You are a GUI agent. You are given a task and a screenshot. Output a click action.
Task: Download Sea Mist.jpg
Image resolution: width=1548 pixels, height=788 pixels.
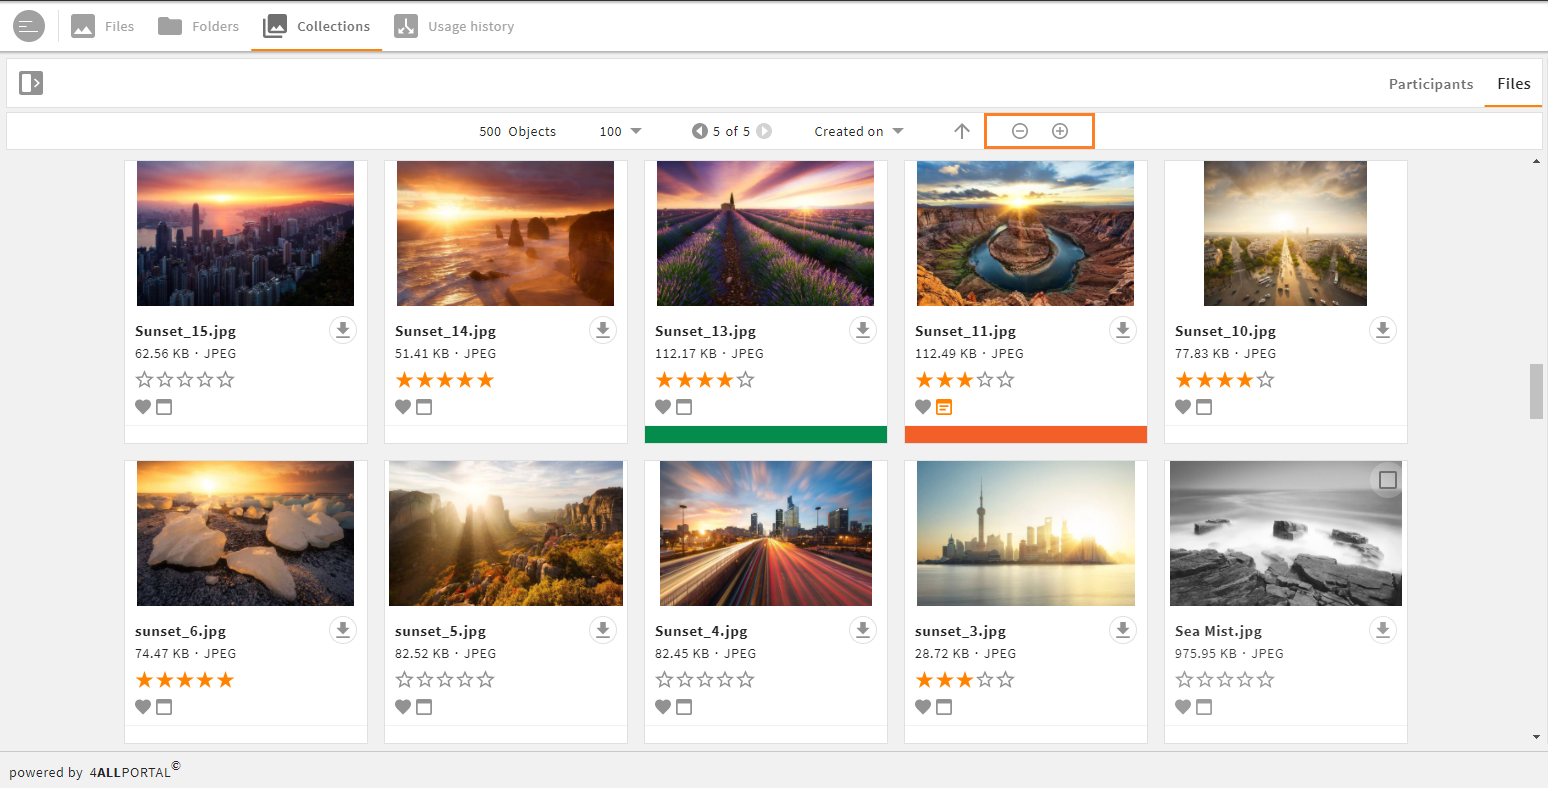click(1383, 630)
